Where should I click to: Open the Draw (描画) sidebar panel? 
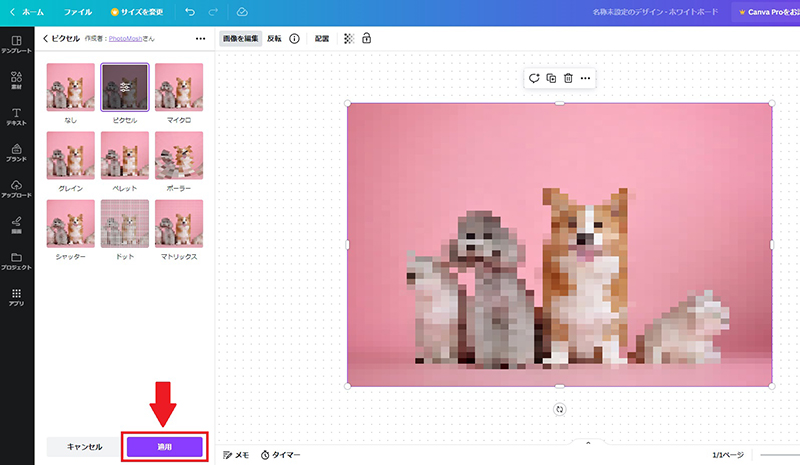pyautogui.click(x=16, y=225)
